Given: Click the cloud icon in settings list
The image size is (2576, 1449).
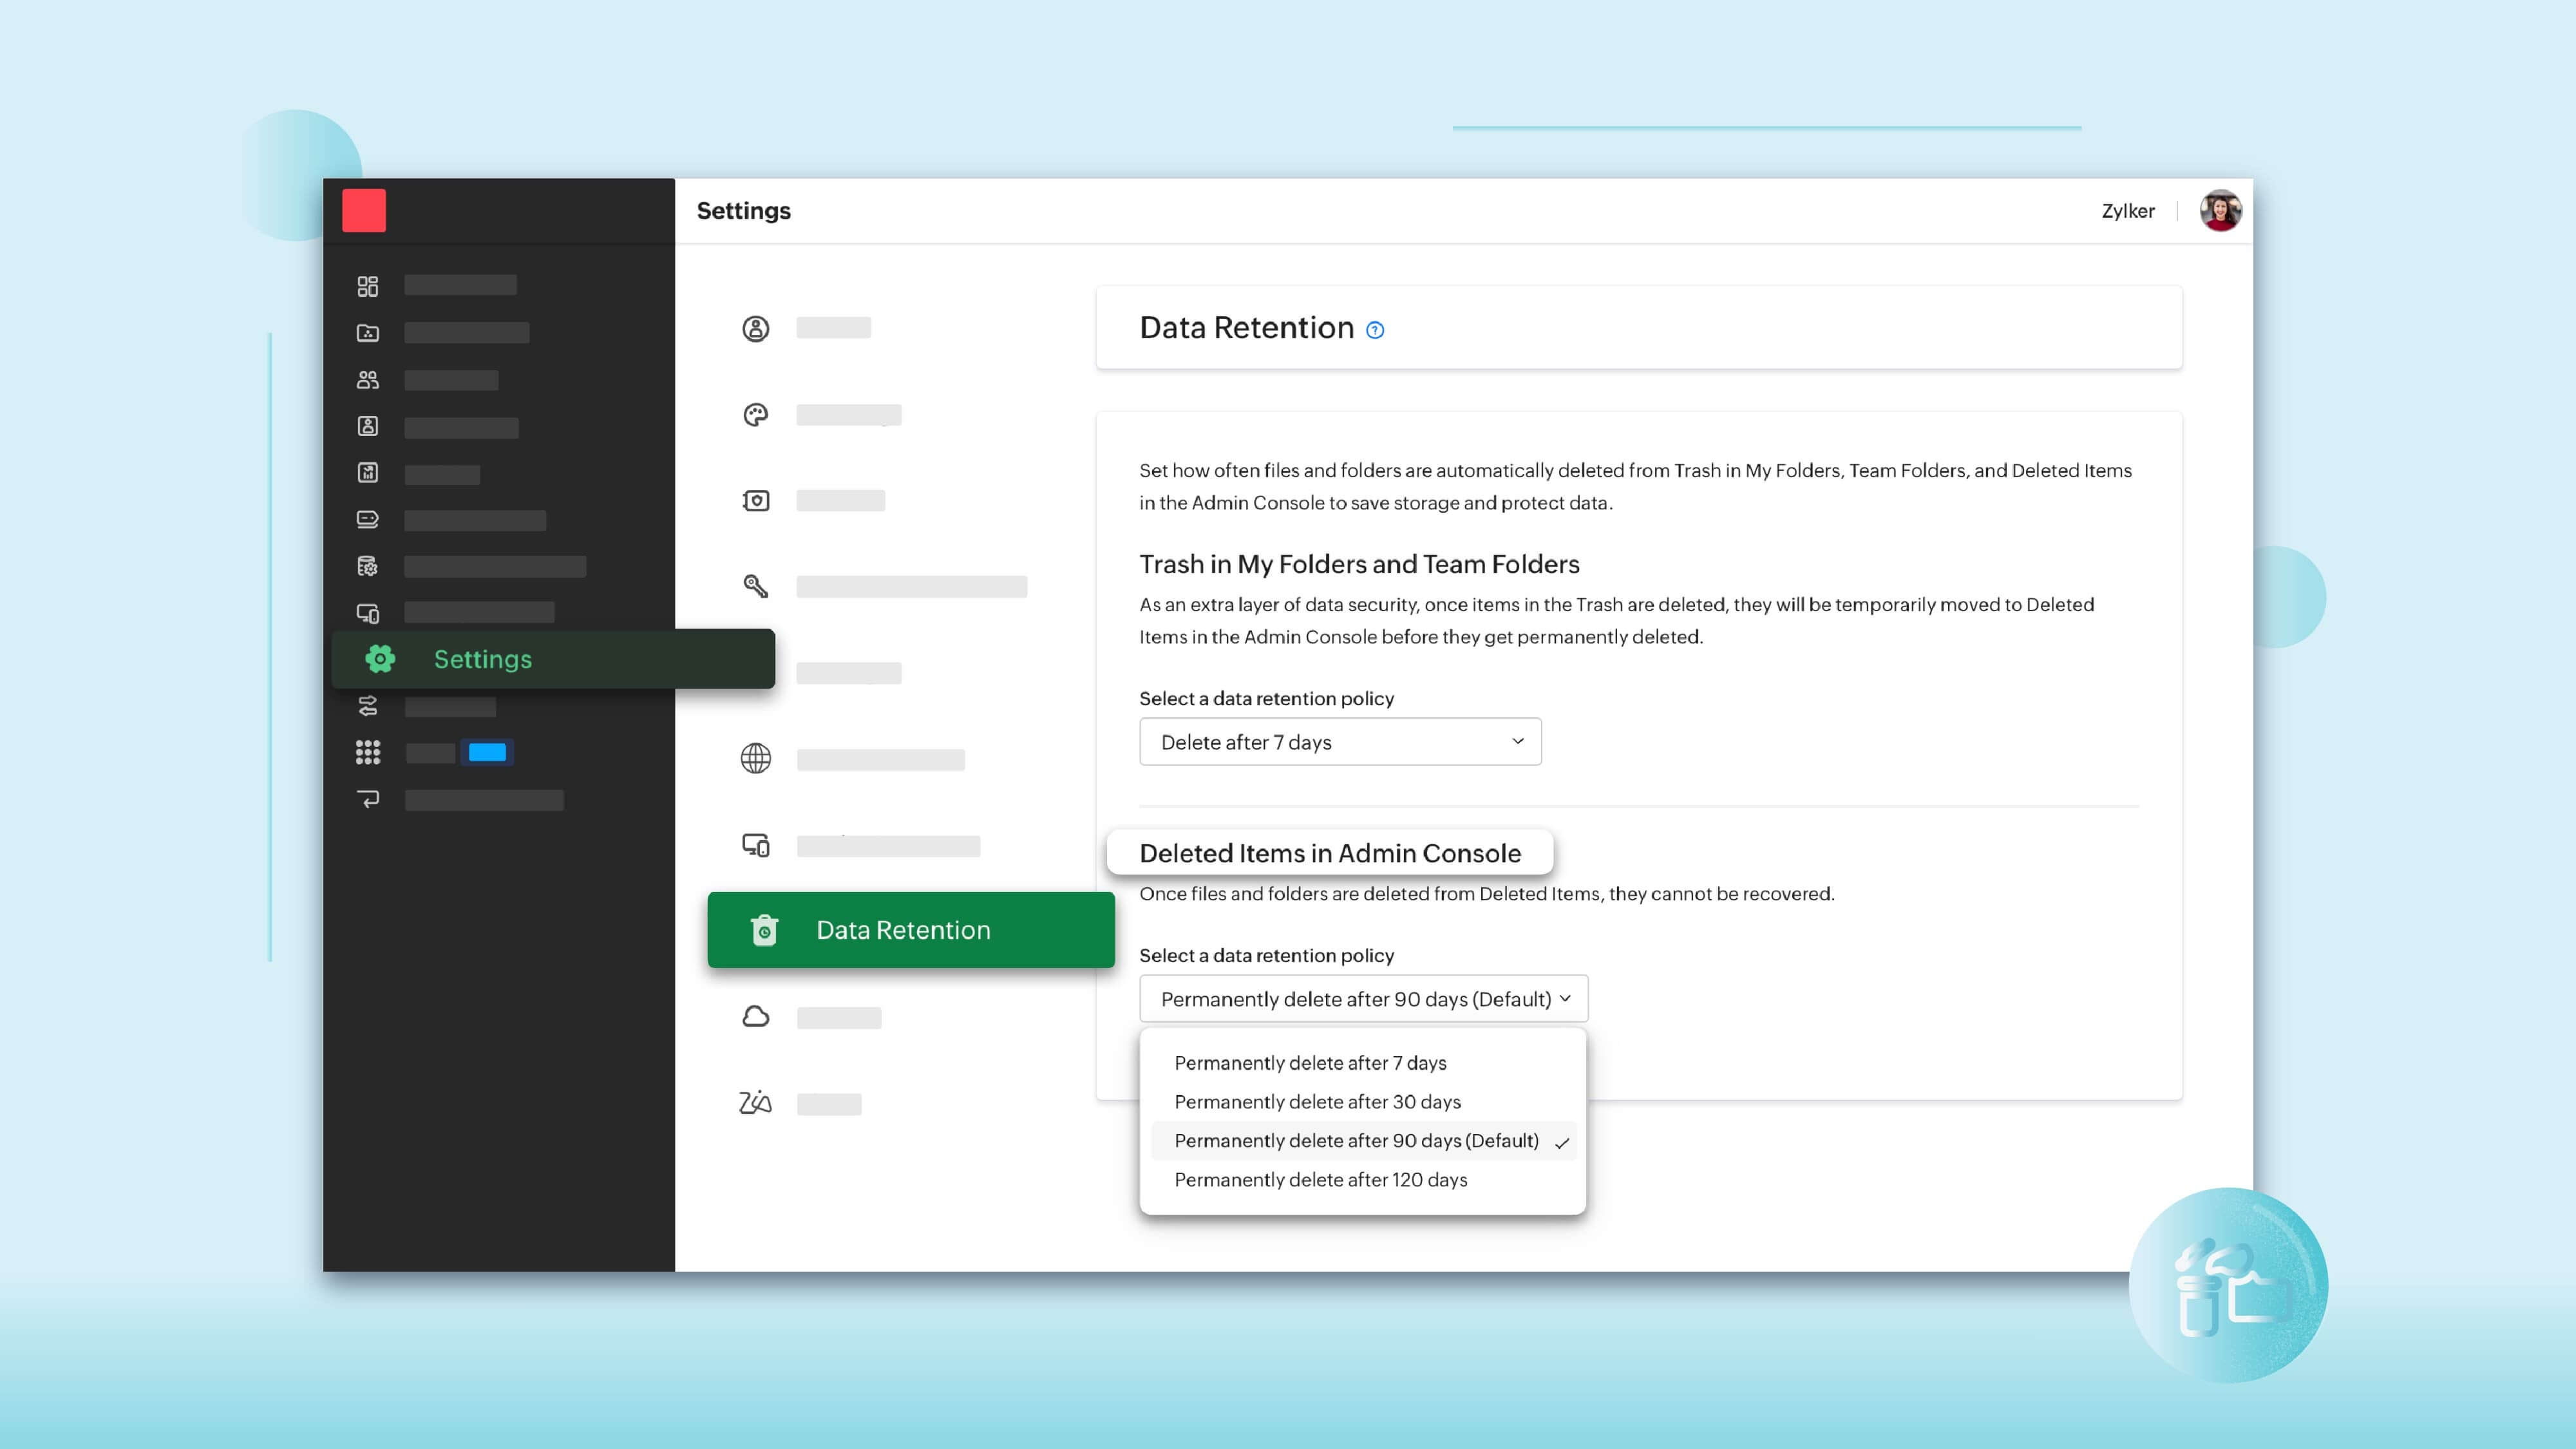Looking at the screenshot, I should pos(756,1017).
